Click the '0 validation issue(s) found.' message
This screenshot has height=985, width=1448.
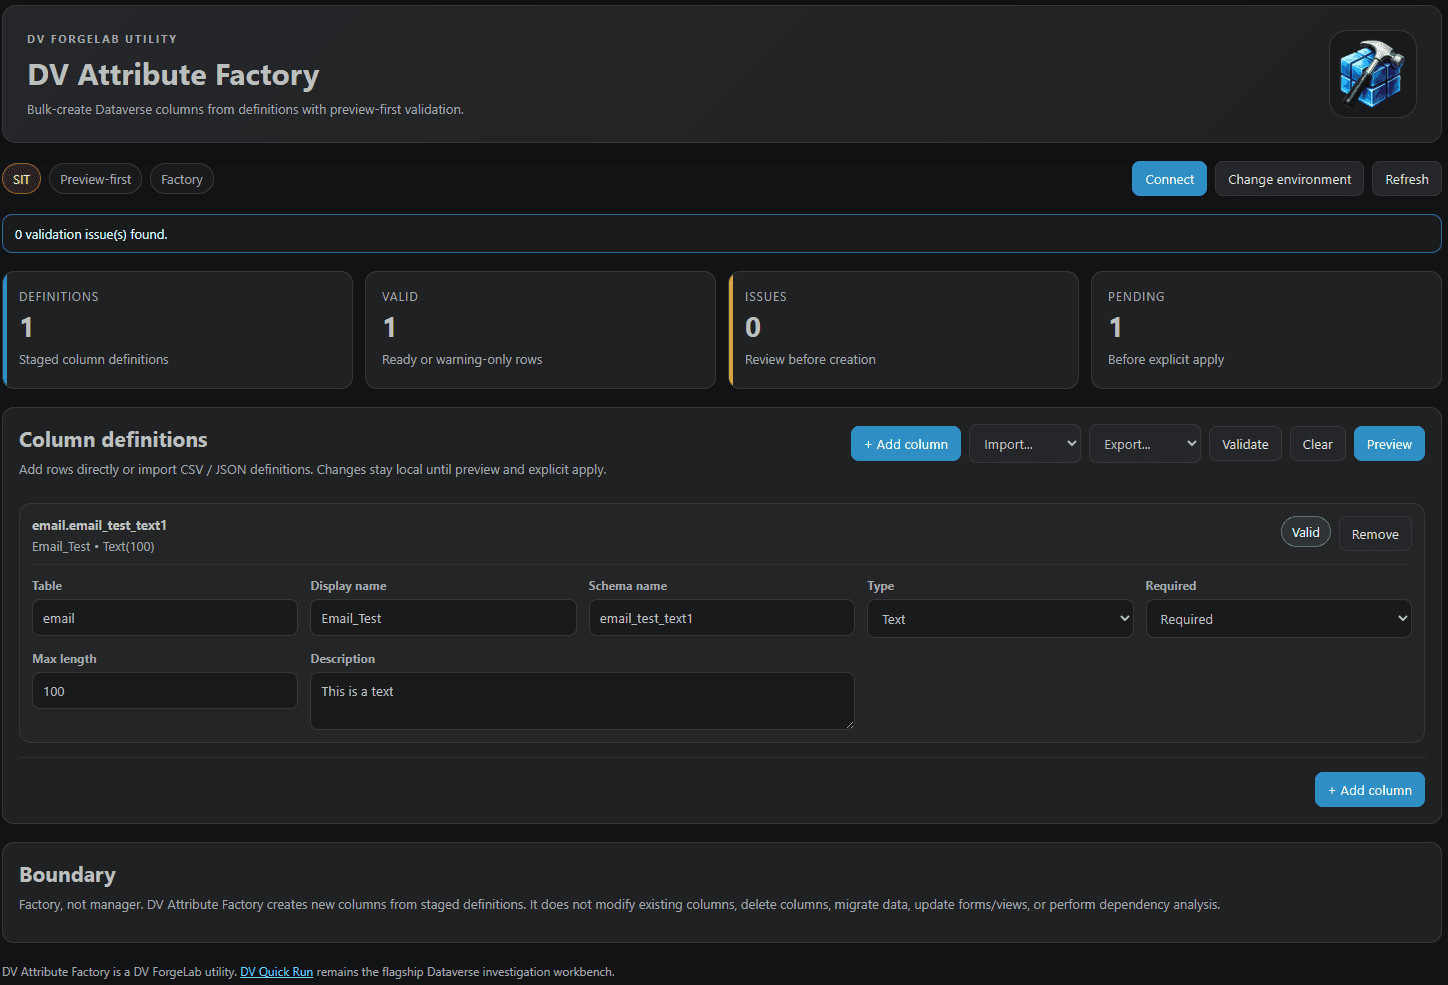point(91,234)
